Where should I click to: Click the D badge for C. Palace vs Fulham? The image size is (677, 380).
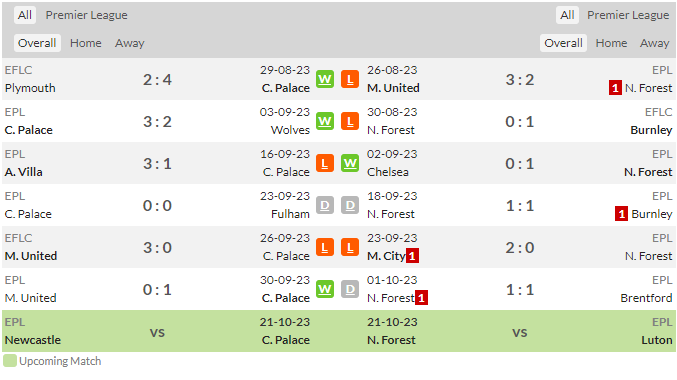tap(325, 206)
